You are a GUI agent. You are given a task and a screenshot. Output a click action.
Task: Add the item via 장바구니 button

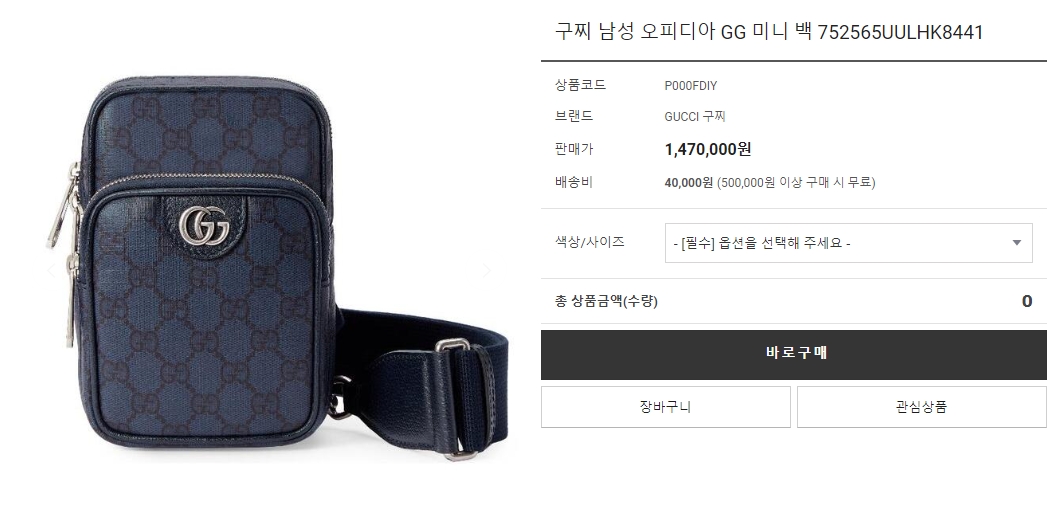point(666,407)
